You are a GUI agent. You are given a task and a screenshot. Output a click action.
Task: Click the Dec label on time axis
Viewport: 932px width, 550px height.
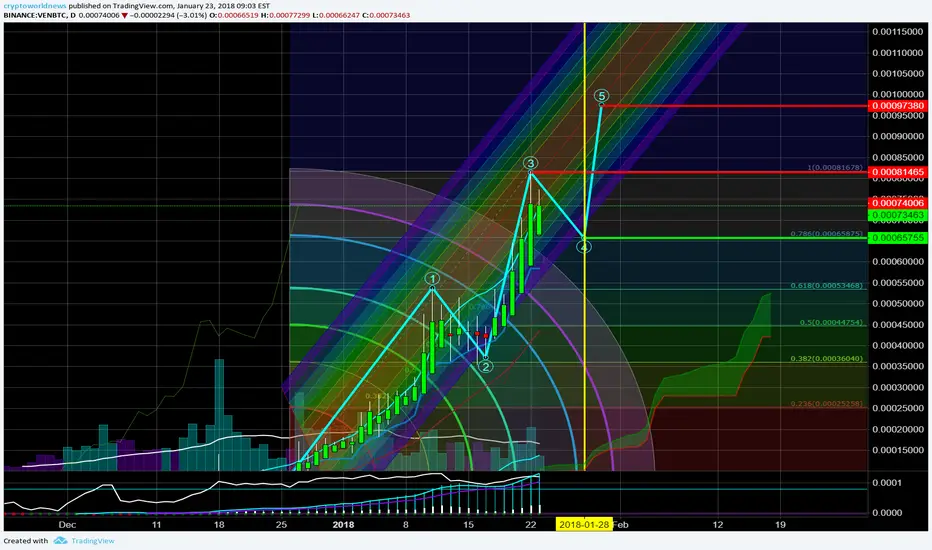click(67, 524)
